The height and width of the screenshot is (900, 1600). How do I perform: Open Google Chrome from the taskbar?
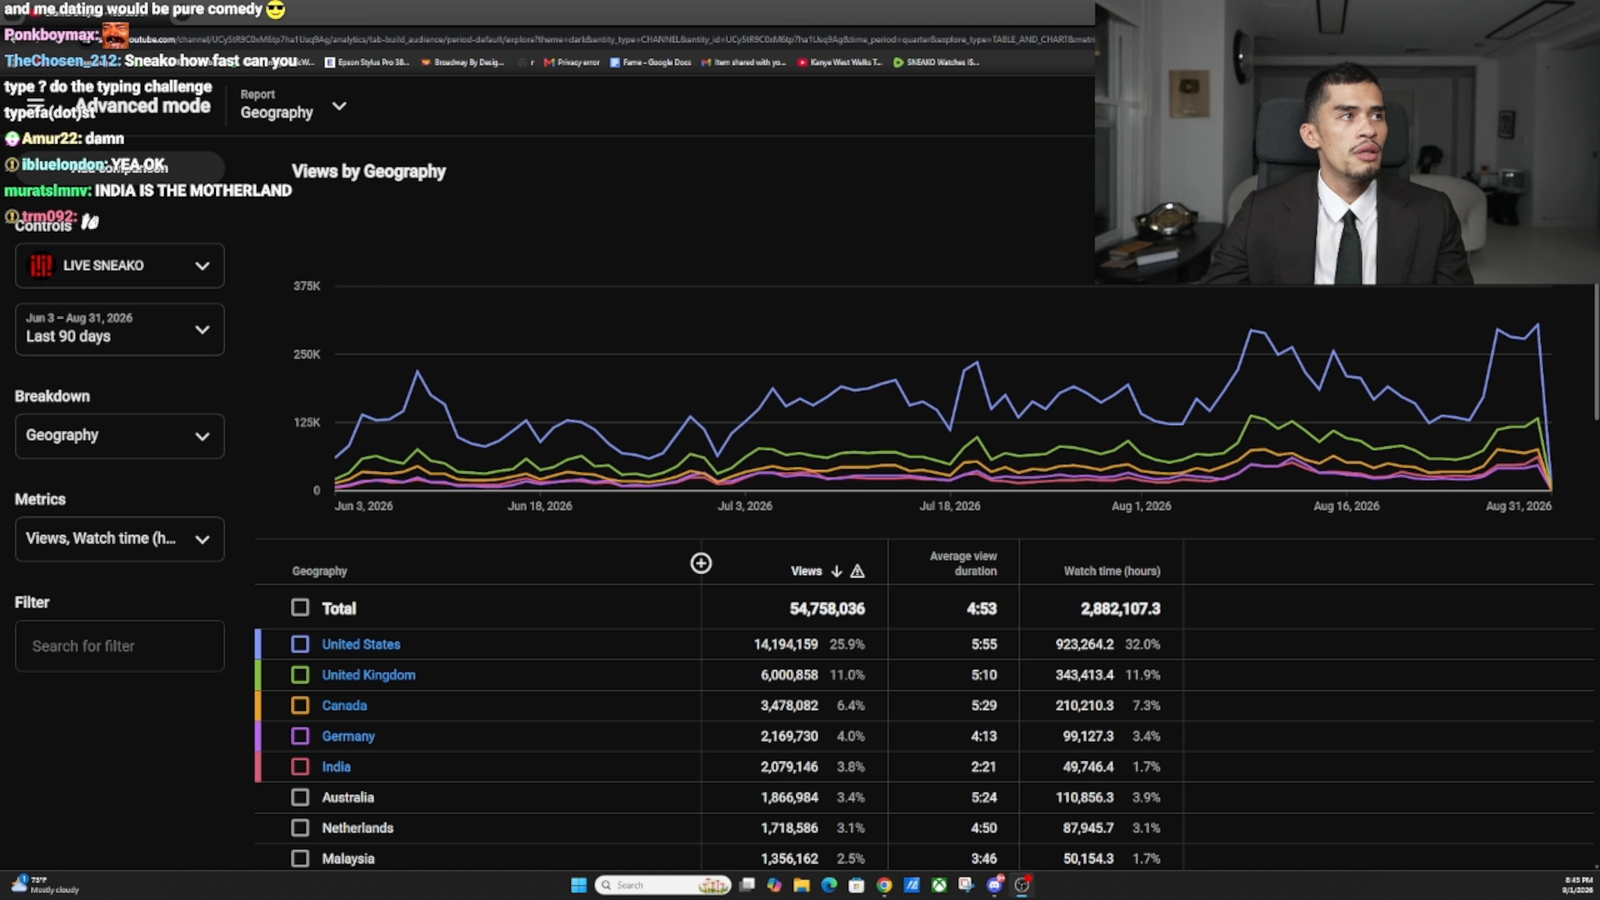coord(884,885)
